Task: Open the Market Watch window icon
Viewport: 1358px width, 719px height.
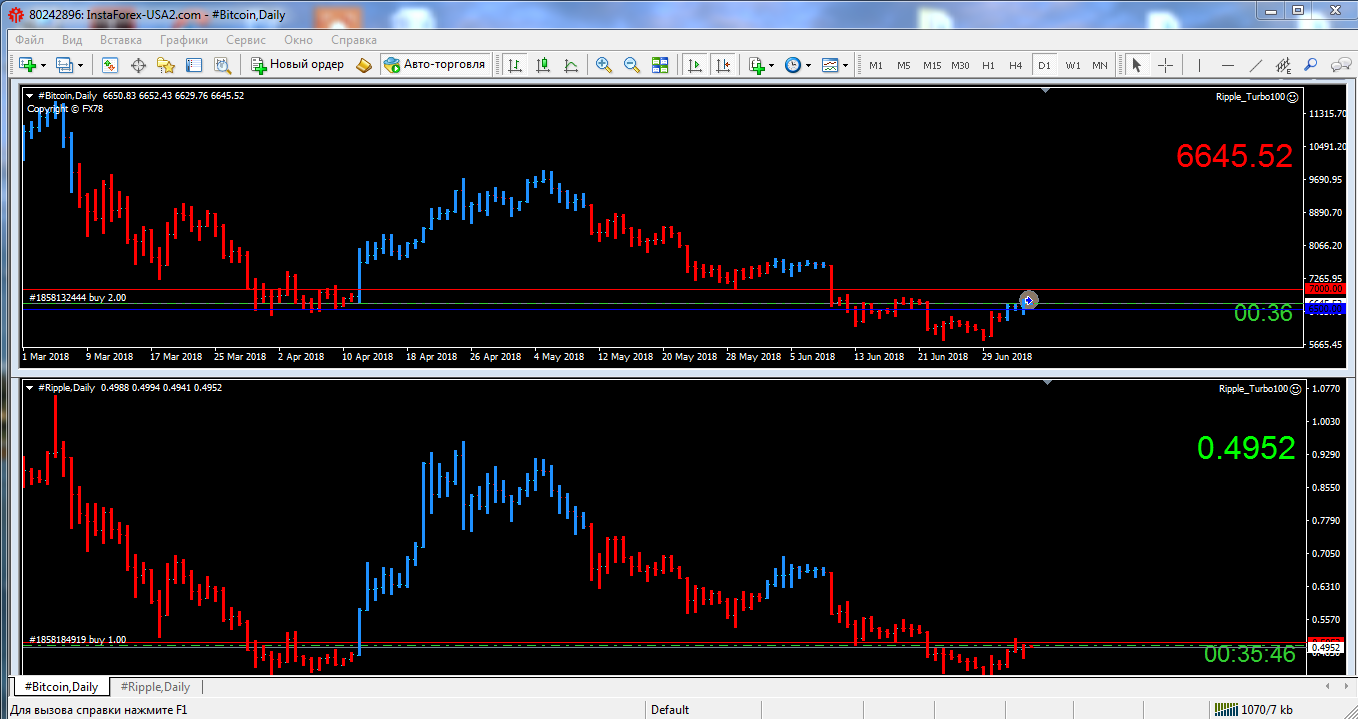Action: pos(110,65)
